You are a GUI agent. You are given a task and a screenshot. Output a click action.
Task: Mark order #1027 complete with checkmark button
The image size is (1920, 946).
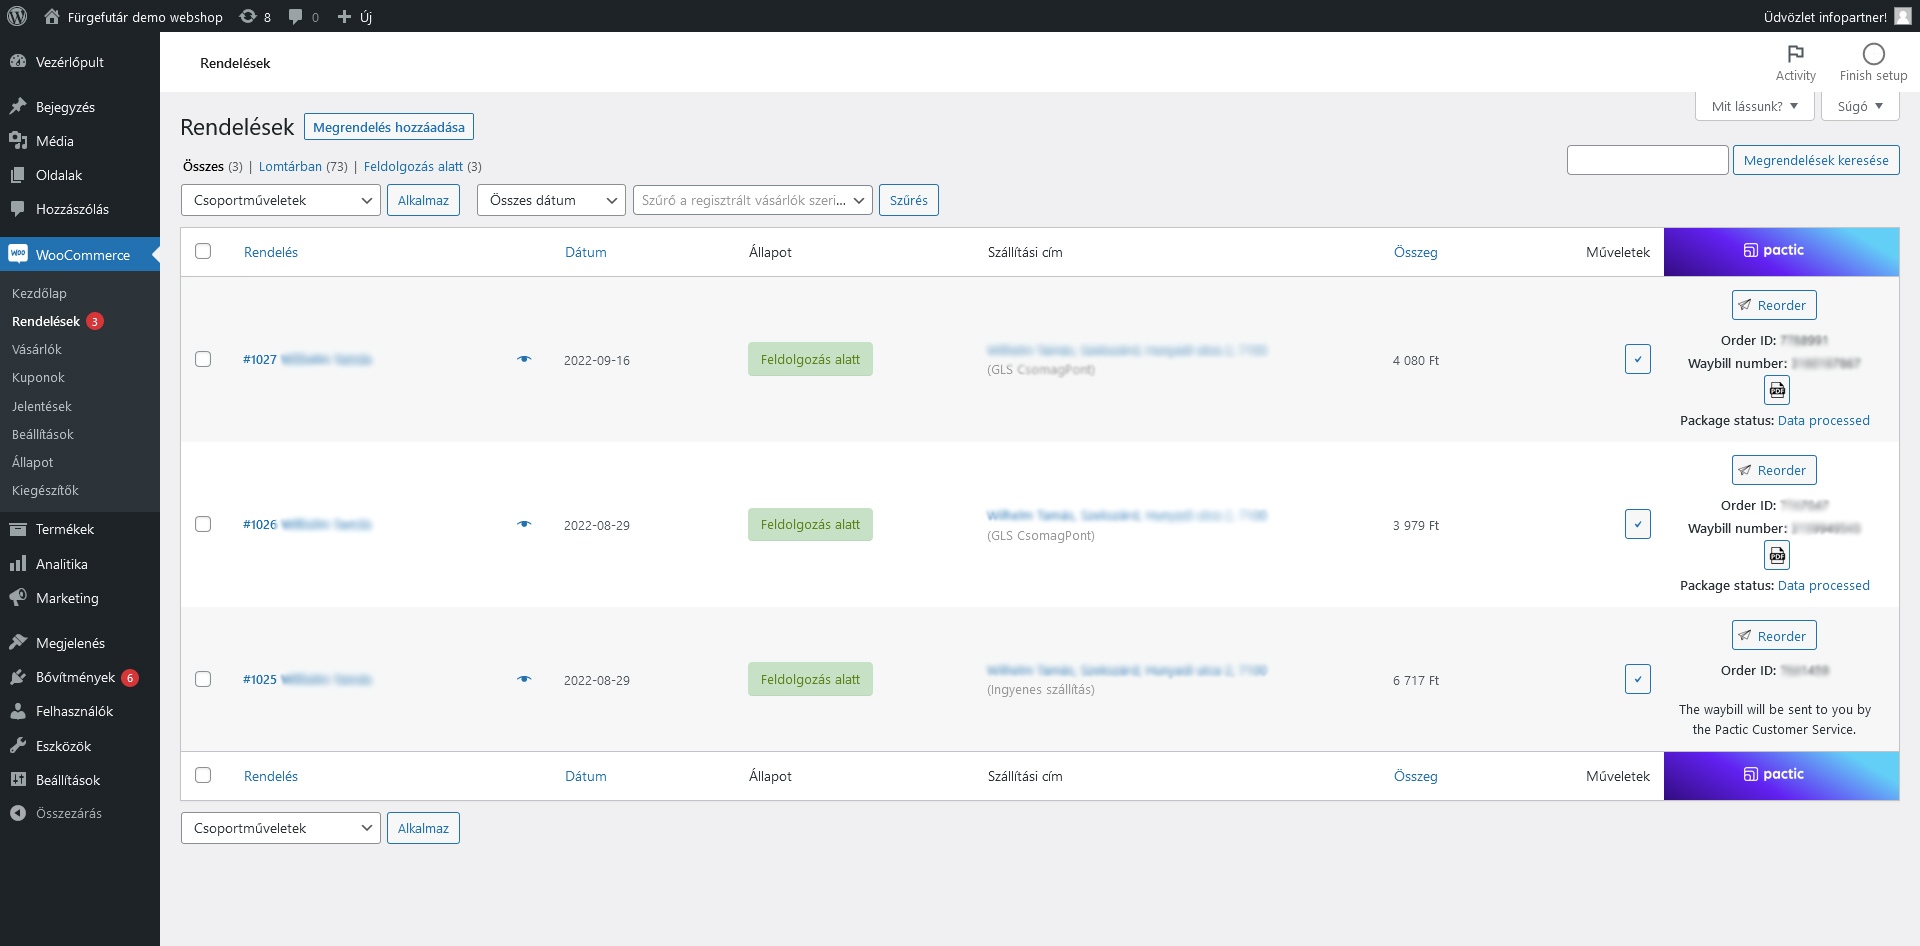tap(1638, 359)
